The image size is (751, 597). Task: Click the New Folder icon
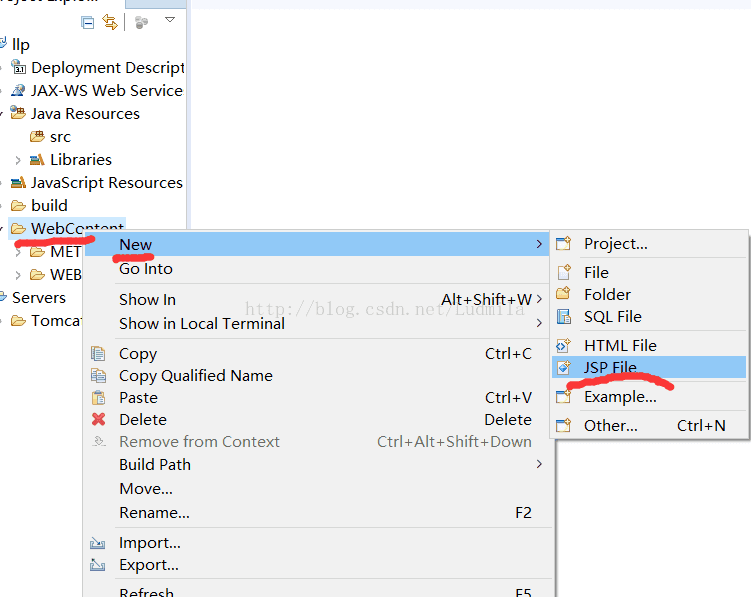click(564, 293)
